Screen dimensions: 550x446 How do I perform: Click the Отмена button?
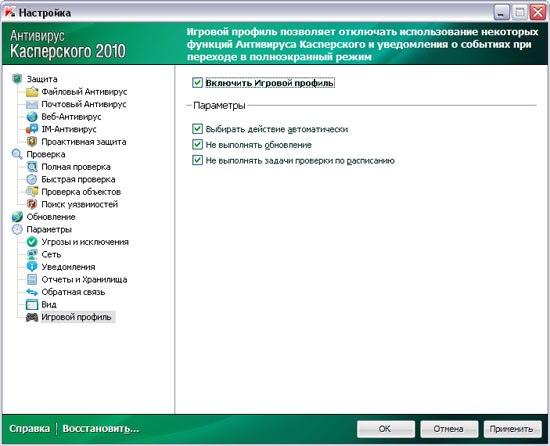tap(449, 429)
